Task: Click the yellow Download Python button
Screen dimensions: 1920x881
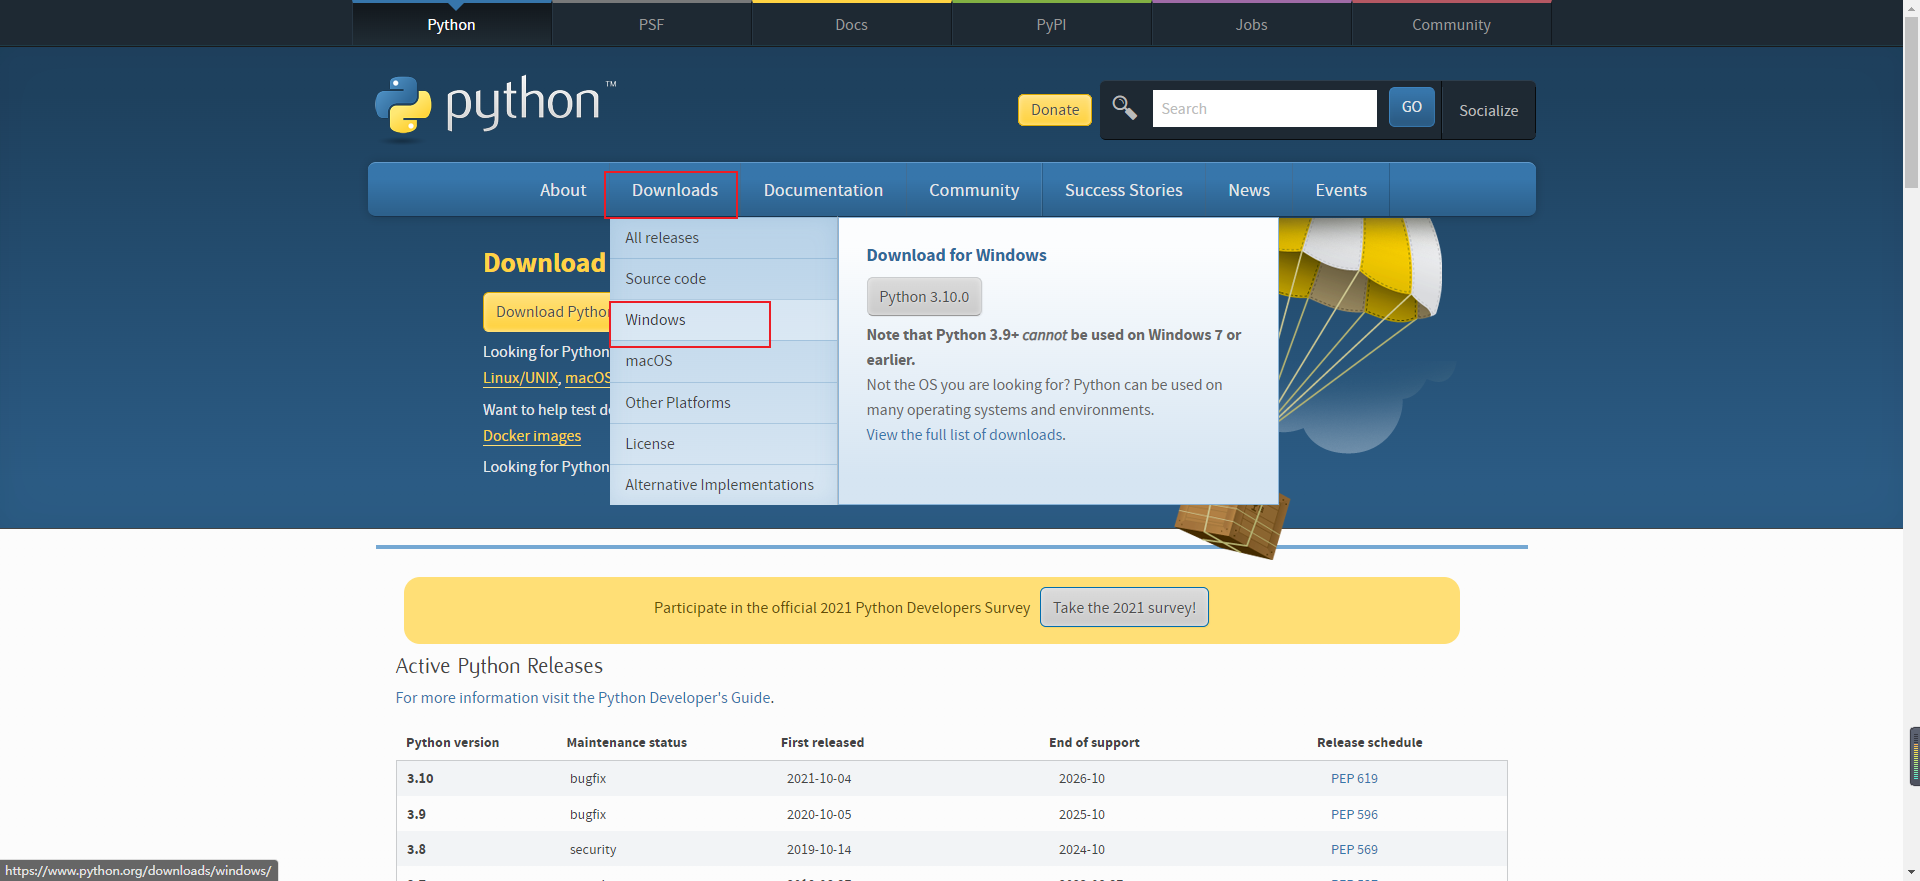Action: [547, 312]
